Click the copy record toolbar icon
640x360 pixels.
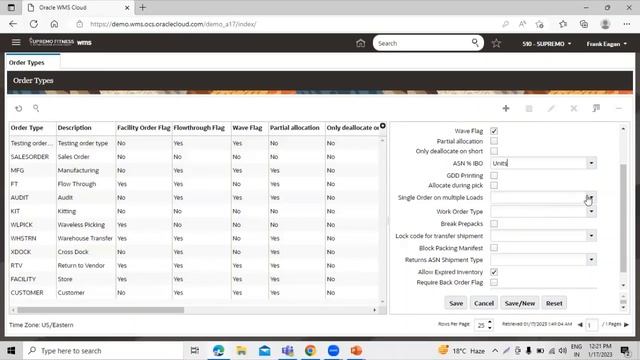pyautogui.click(x=529, y=108)
